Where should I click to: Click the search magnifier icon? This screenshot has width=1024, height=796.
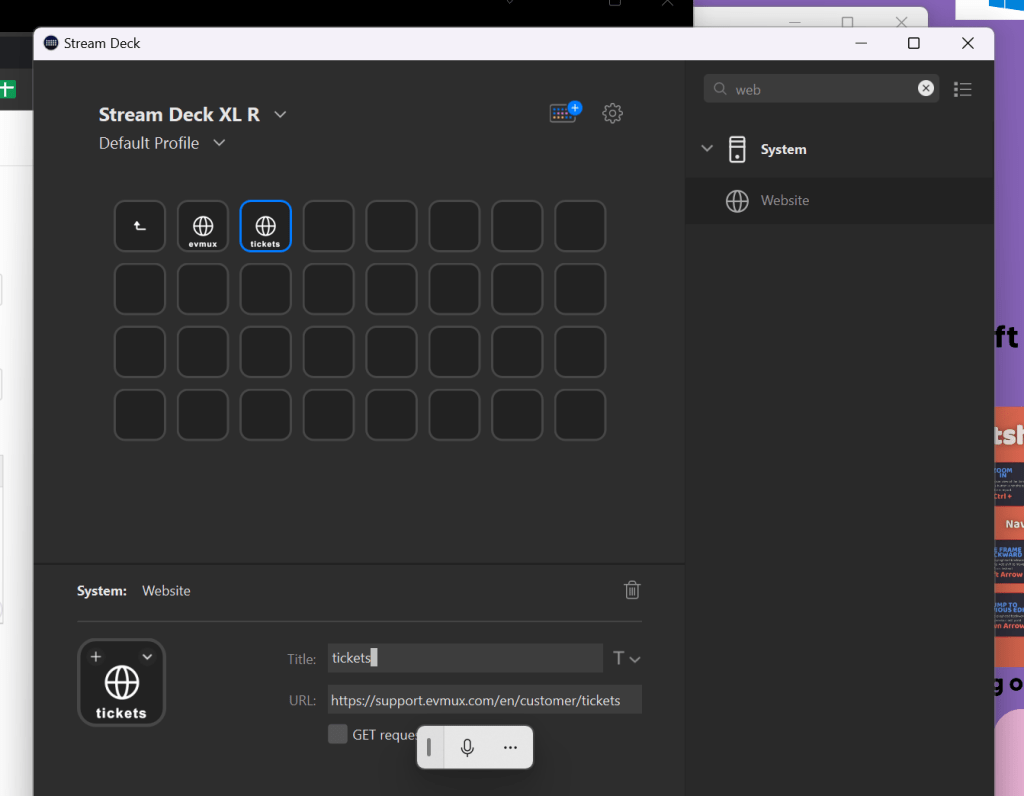point(720,88)
